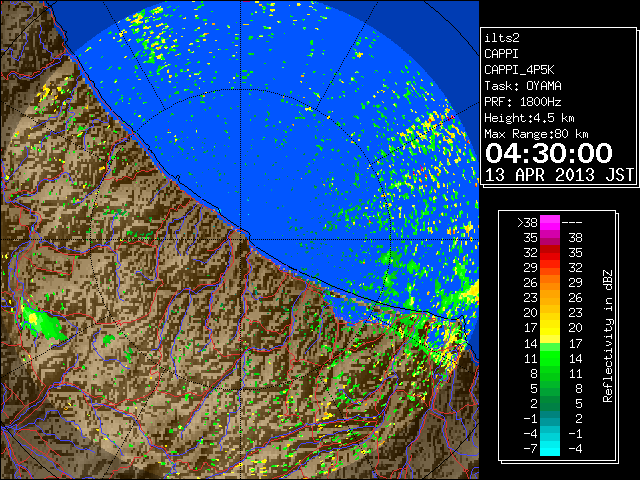Image resolution: width=640 pixels, height=480 pixels.
Task: Click the red 32-35 dBZ legend swatch
Action: pyautogui.click(x=550, y=252)
